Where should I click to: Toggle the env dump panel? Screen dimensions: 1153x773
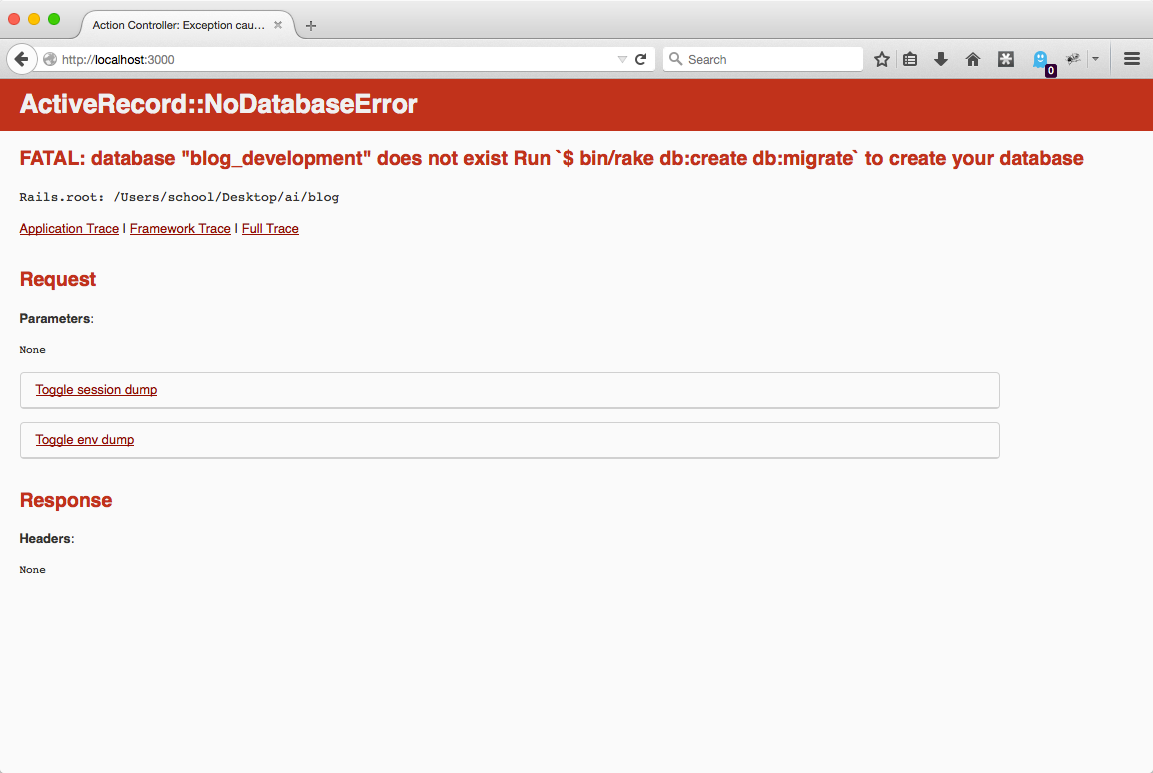[84, 440]
